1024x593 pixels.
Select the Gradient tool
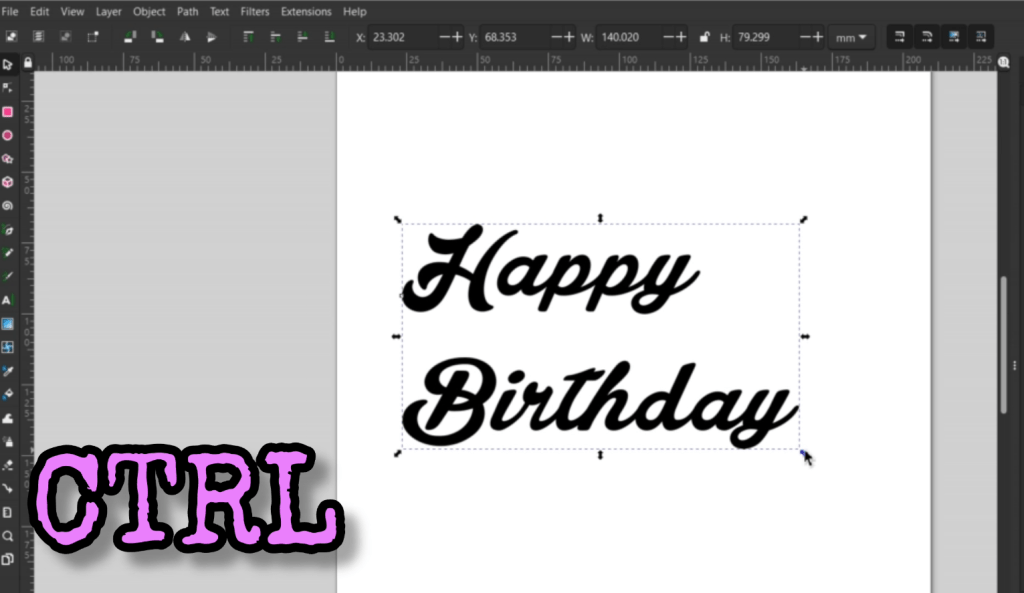click(x=8, y=324)
